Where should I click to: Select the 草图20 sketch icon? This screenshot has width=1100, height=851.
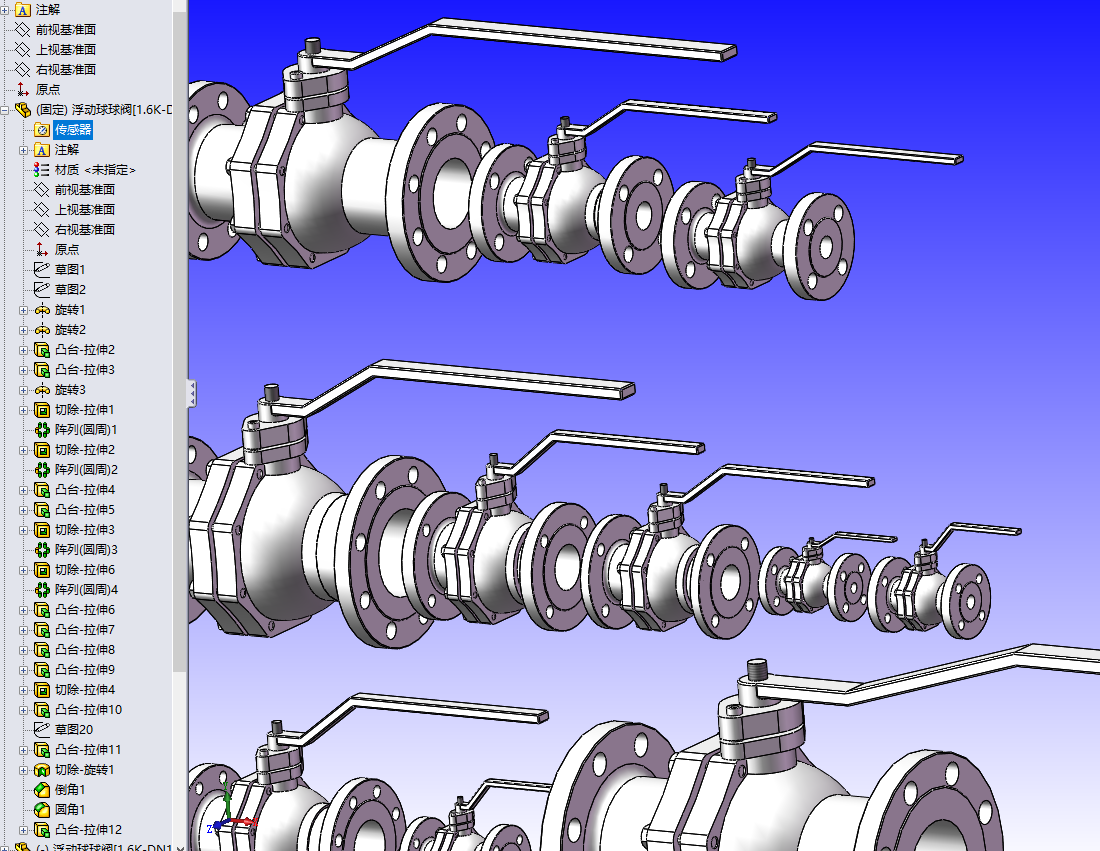click(x=42, y=730)
